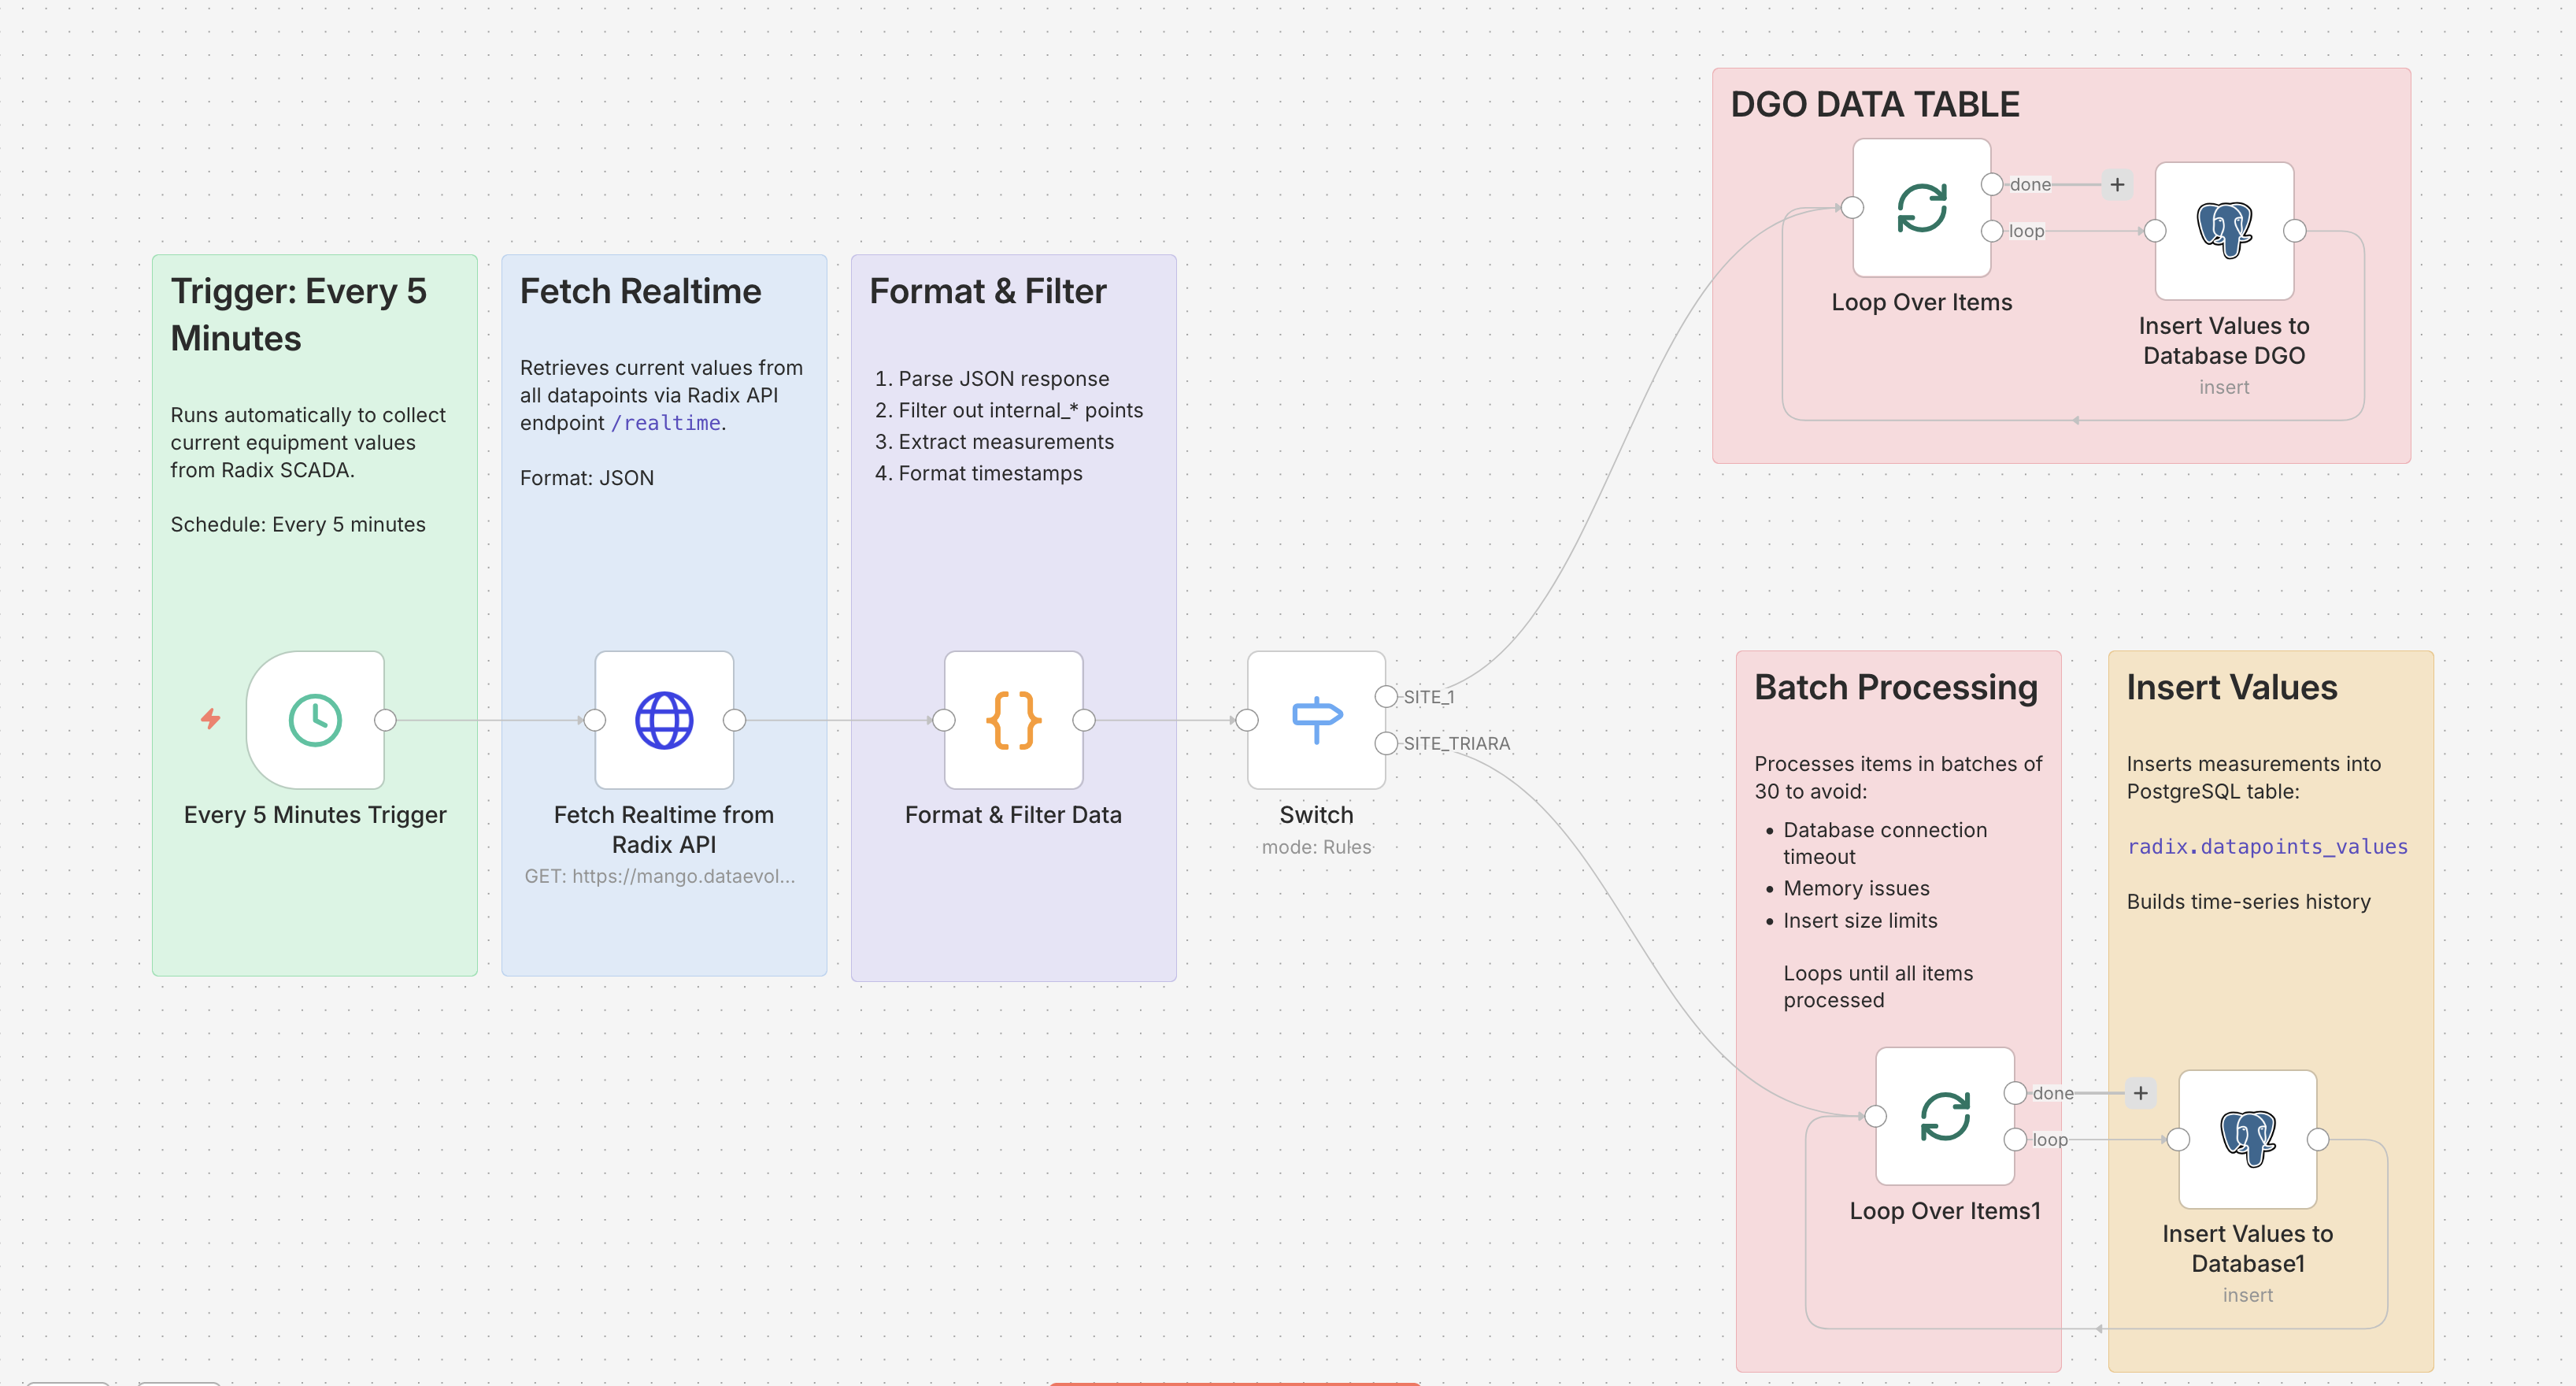Viewport: 2576px width, 1386px height.
Task: Click the lightning bolt beside the trigger node
Action: pyautogui.click(x=210, y=719)
